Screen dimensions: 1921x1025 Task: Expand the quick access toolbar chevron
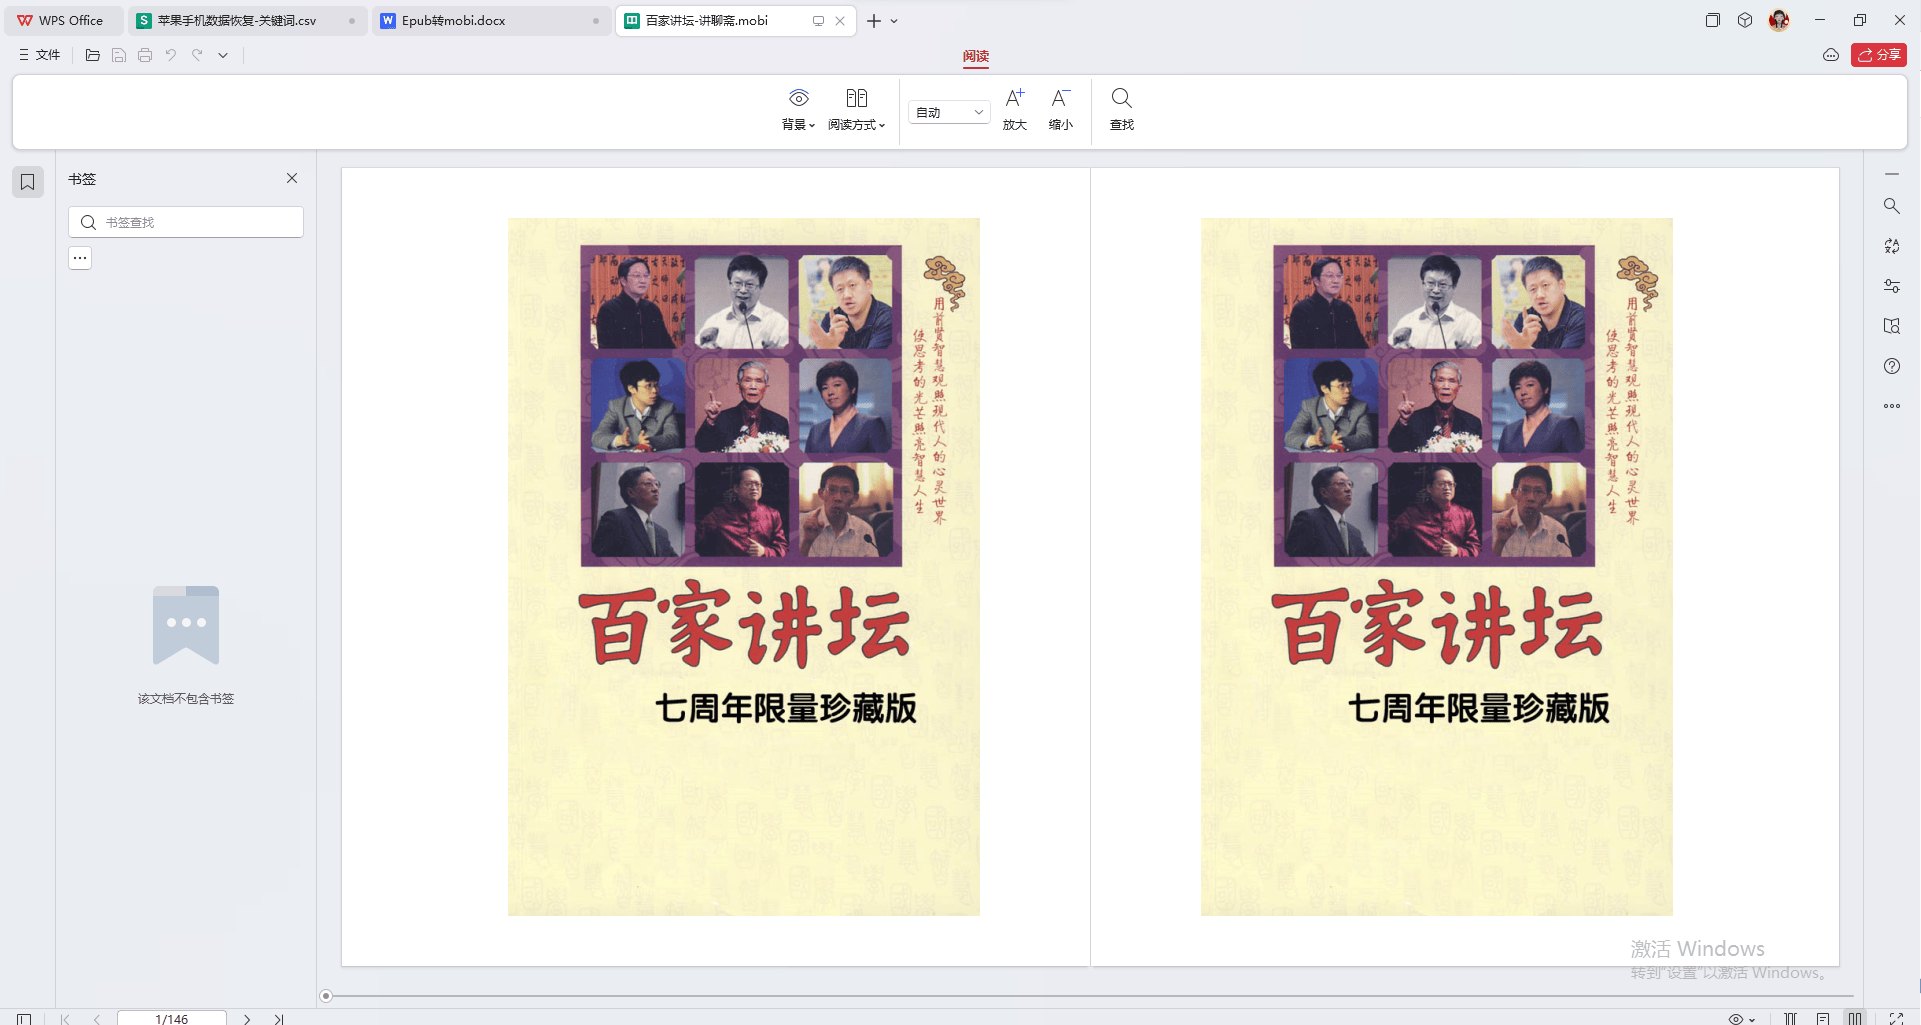[x=223, y=55]
